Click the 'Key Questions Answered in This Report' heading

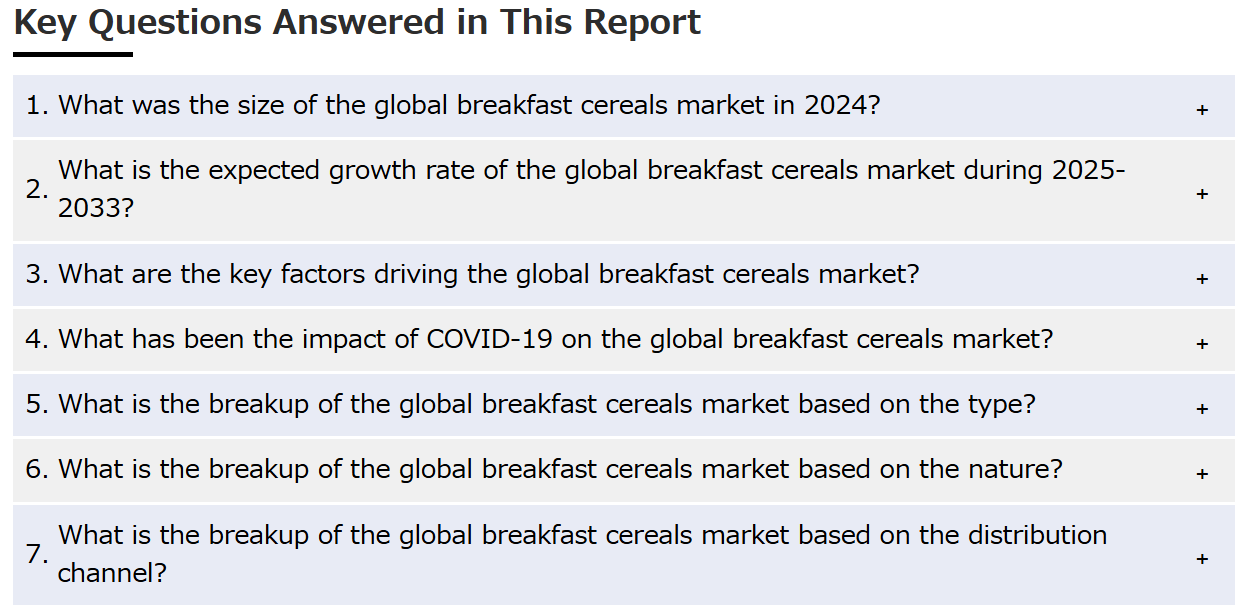[x=358, y=22]
